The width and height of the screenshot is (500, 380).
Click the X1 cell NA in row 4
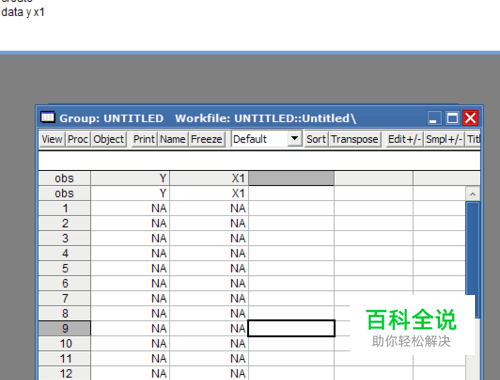pyautogui.click(x=209, y=253)
